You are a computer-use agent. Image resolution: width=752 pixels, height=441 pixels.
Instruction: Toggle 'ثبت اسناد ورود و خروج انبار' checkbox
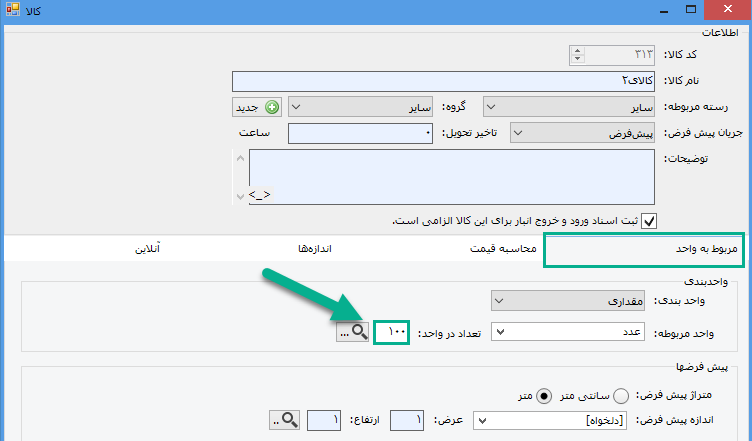(649, 222)
